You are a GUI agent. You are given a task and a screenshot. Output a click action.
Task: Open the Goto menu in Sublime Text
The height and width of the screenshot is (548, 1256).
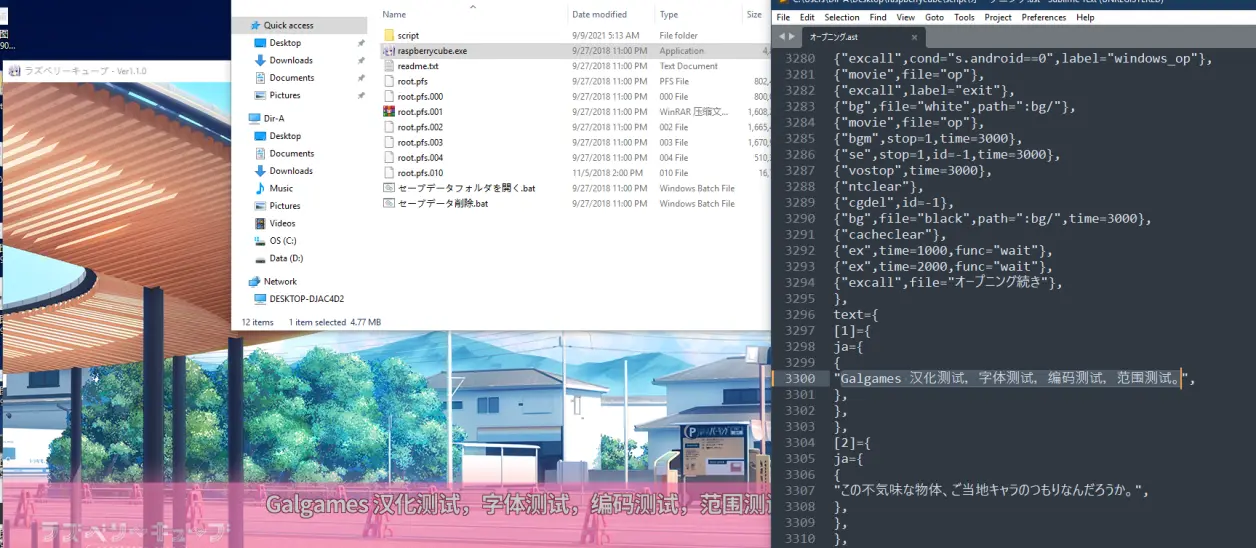pyautogui.click(x=934, y=17)
